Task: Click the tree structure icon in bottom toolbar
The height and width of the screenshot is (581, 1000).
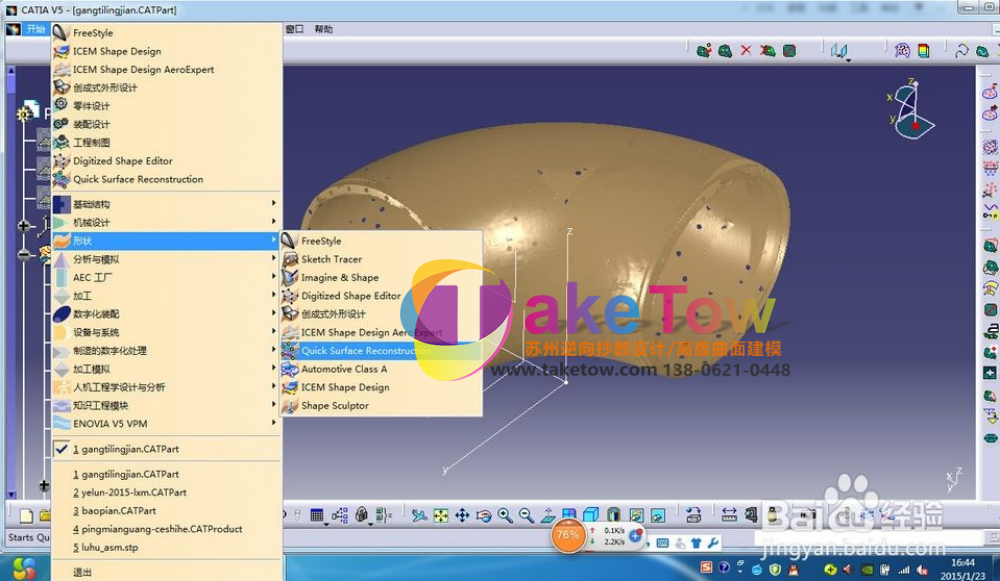Action: coord(339,515)
